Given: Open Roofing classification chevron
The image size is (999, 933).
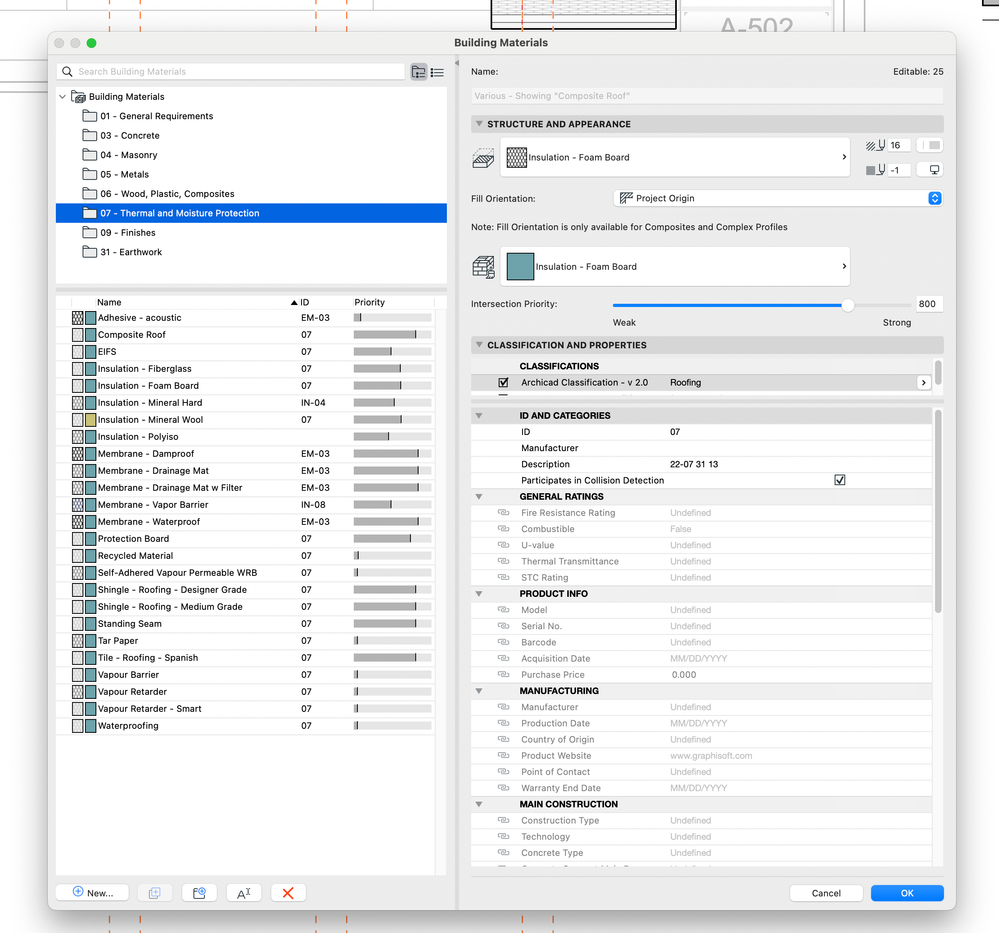Looking at the screenshot, I should coord(923,382).
